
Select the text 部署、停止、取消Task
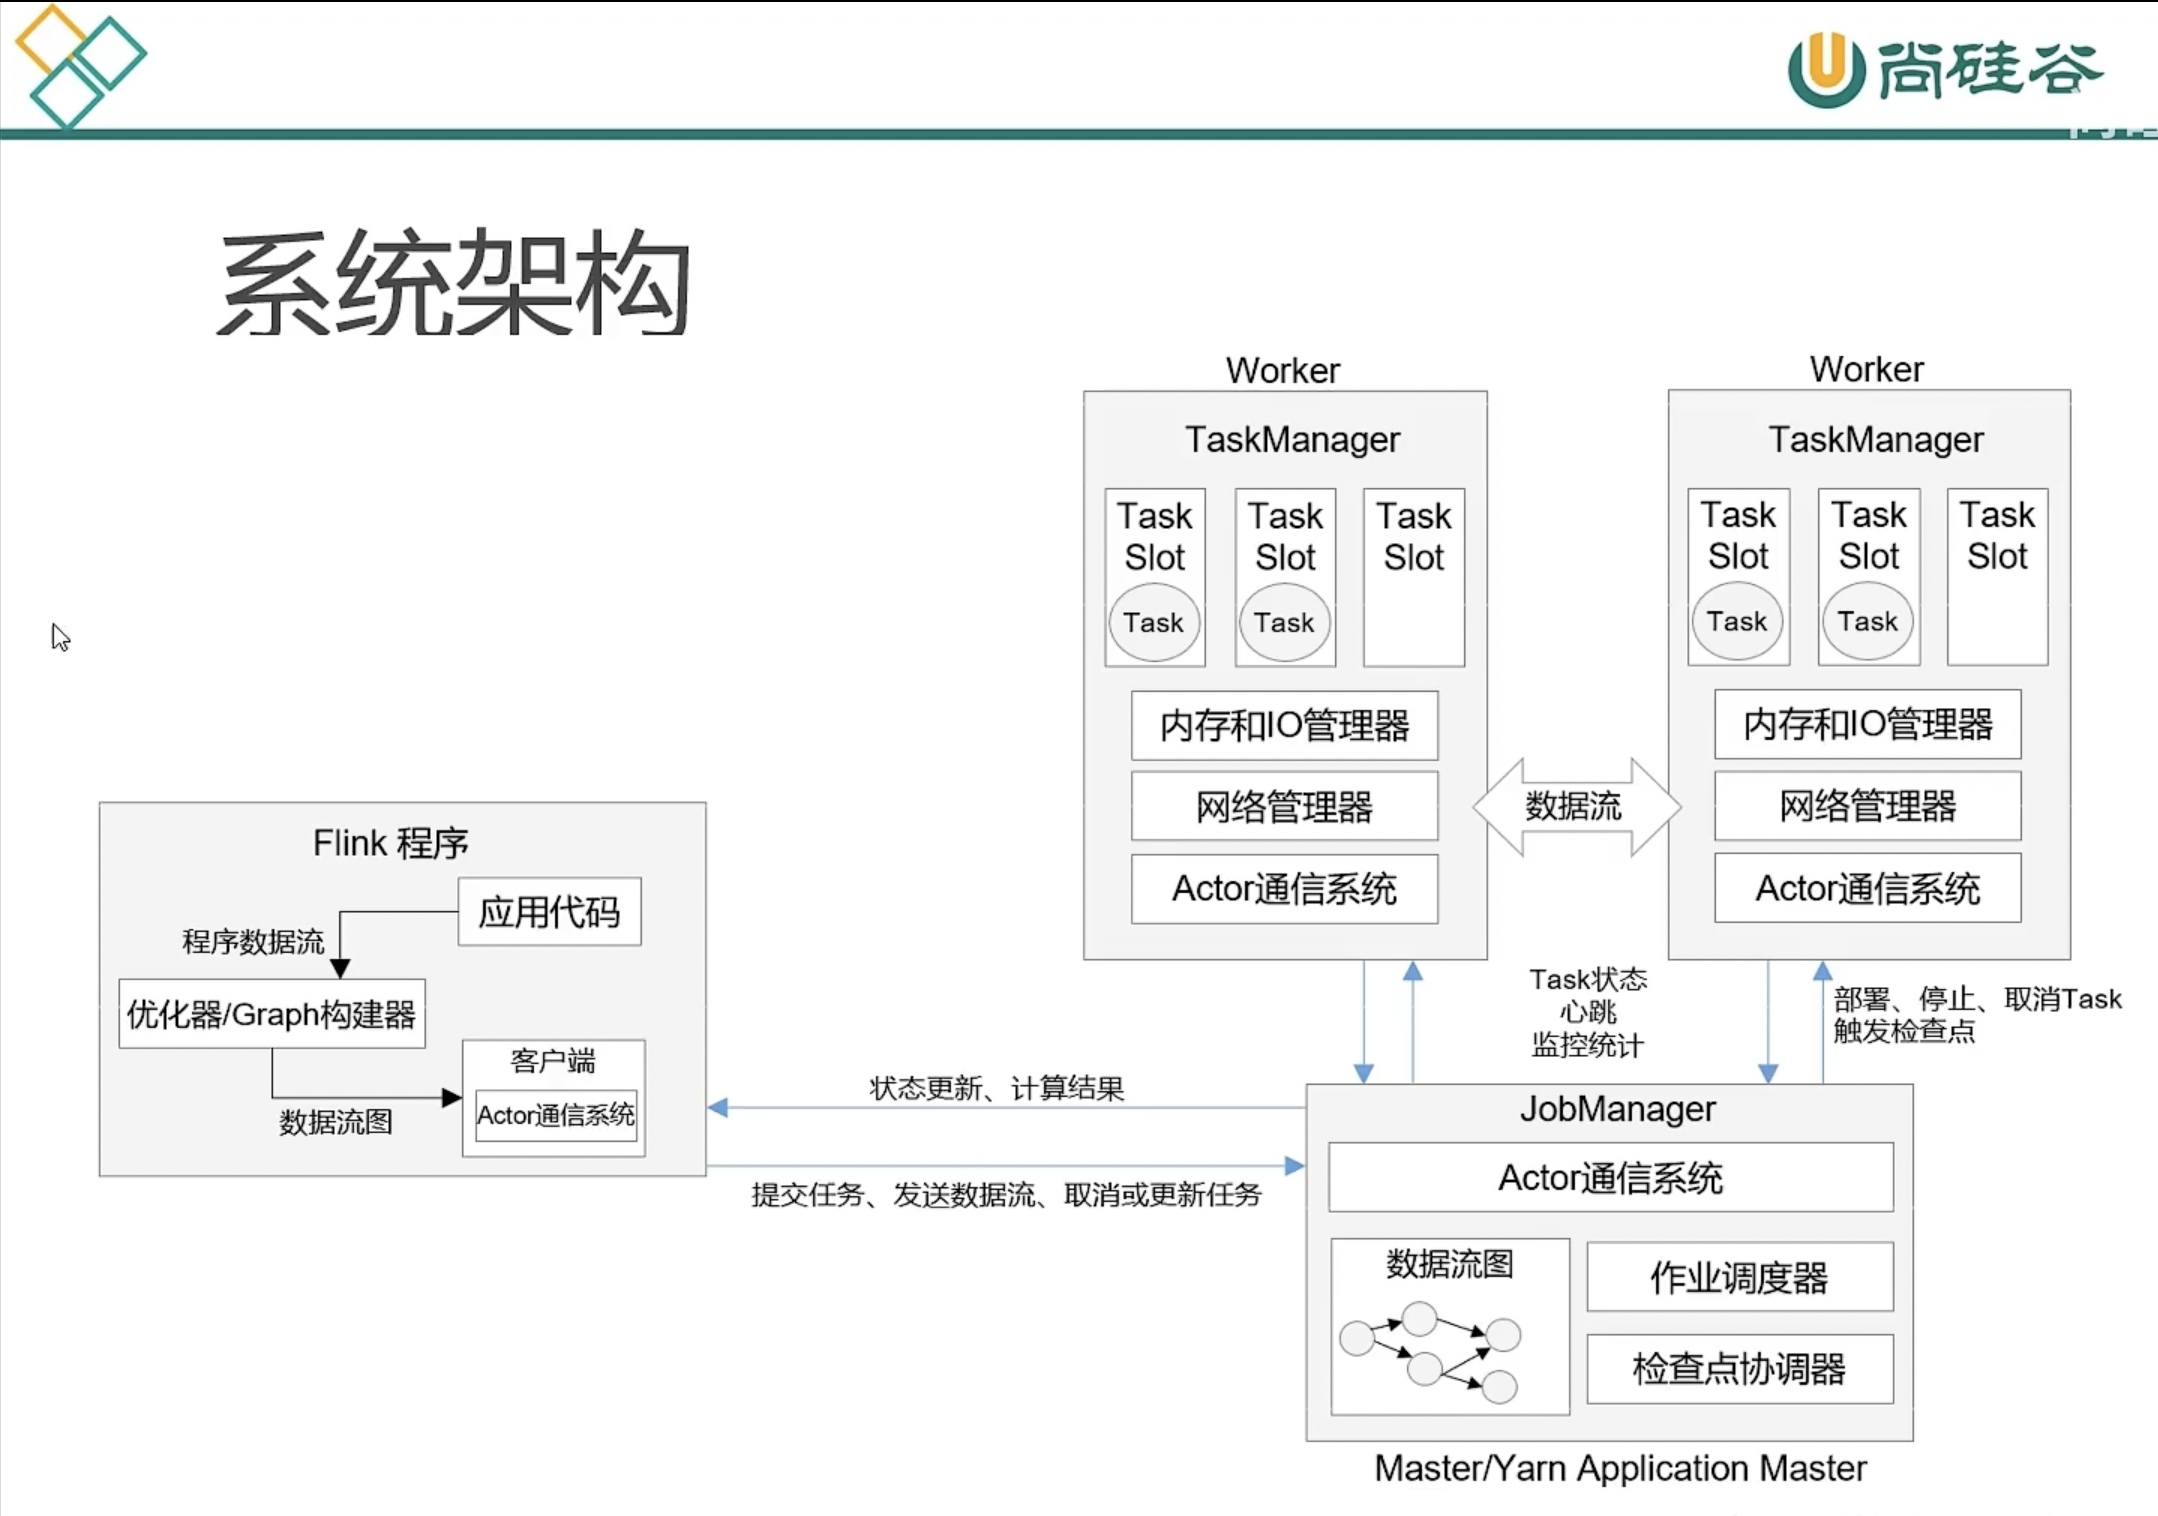pos(1977,998)
